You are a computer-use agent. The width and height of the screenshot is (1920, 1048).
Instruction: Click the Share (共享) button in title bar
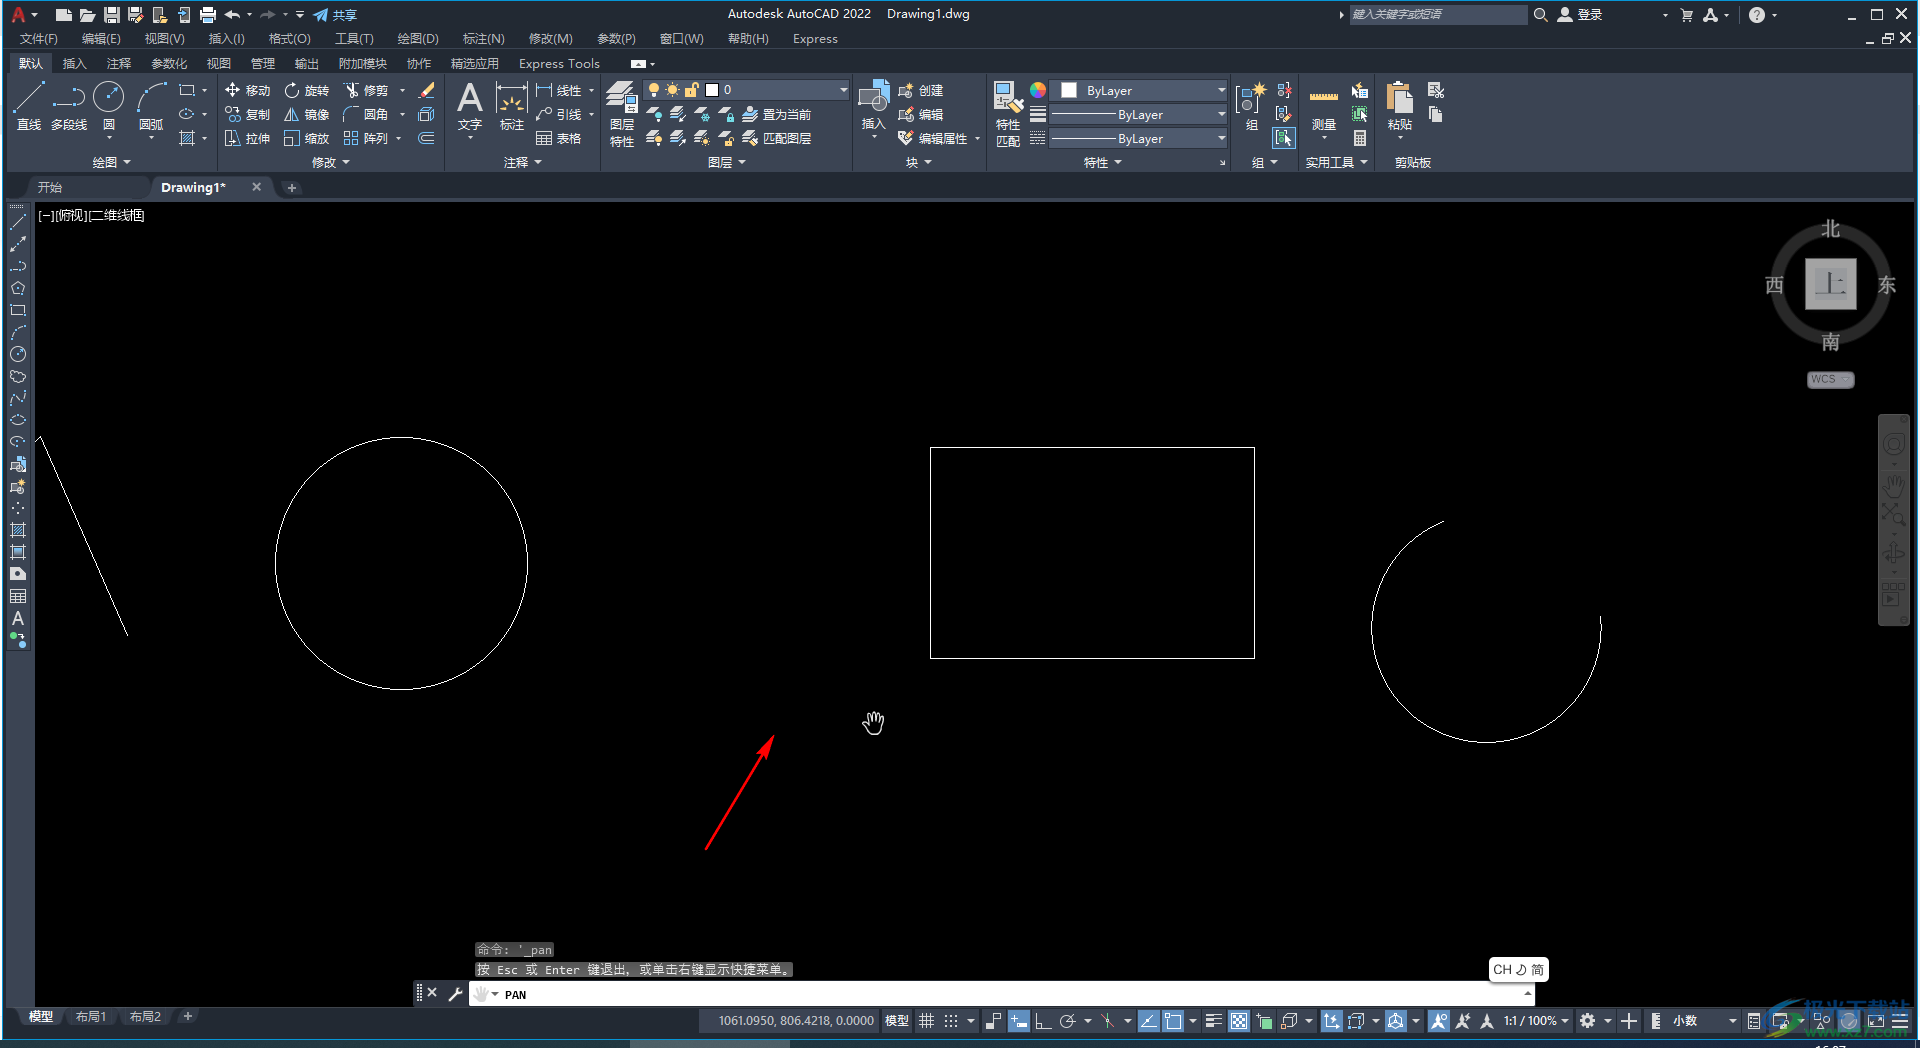335,15
